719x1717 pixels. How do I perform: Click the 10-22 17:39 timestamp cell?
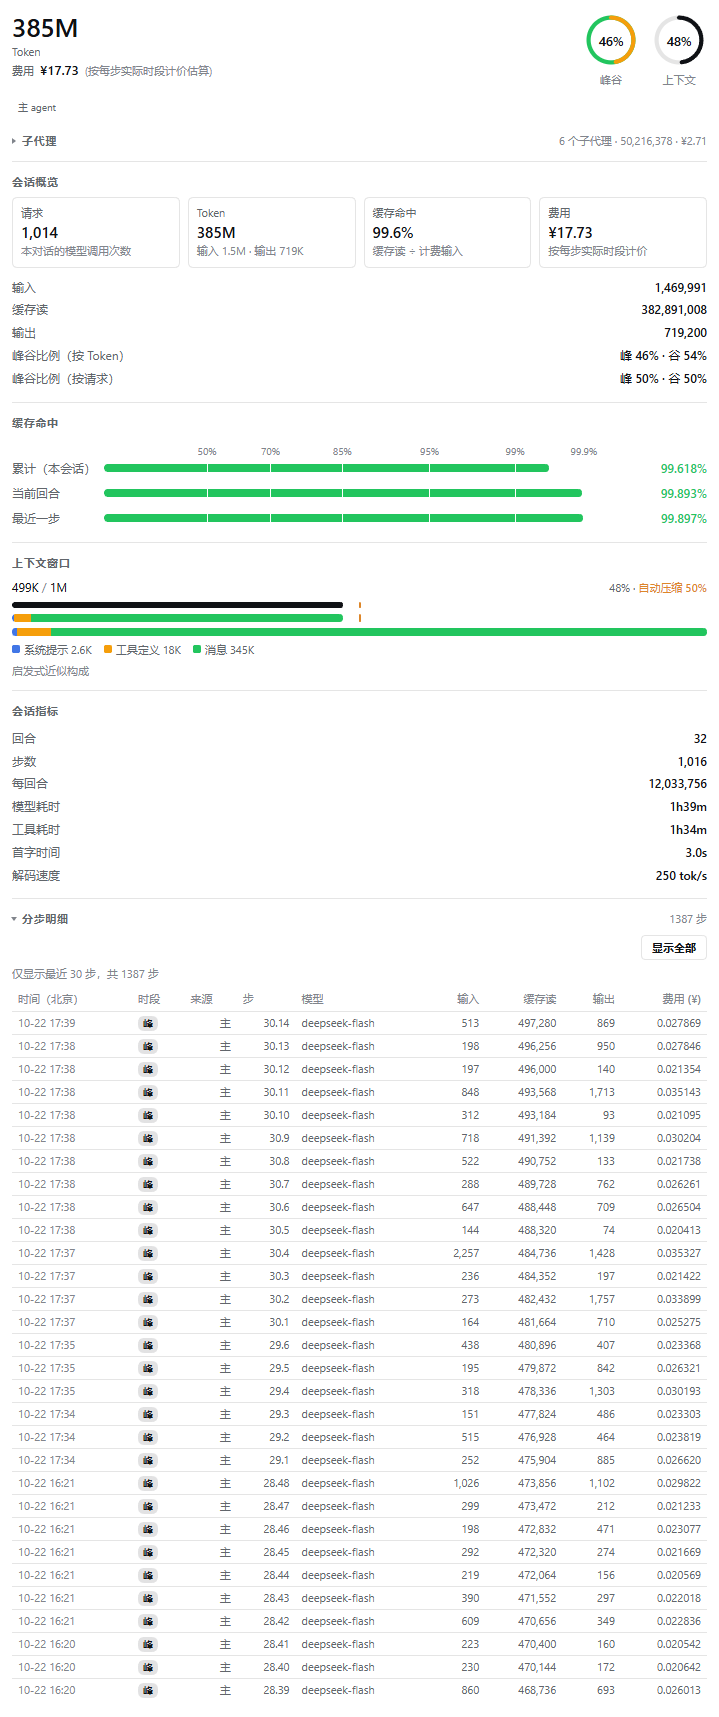click(46, 1023)
